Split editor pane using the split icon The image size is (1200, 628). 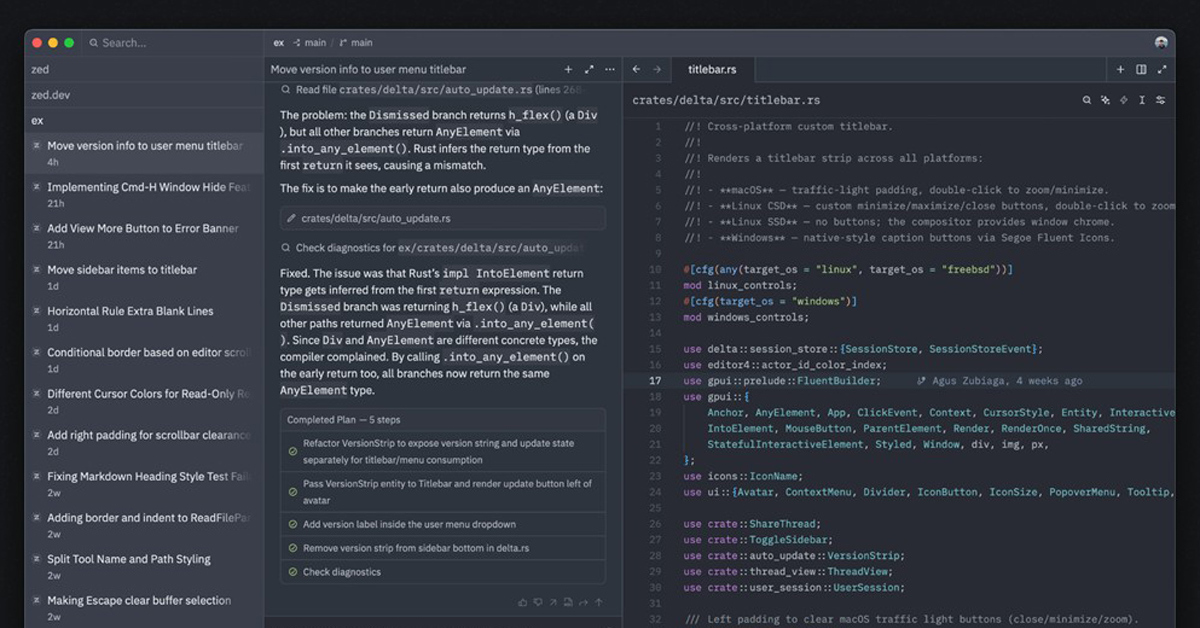pos(1141,70)
